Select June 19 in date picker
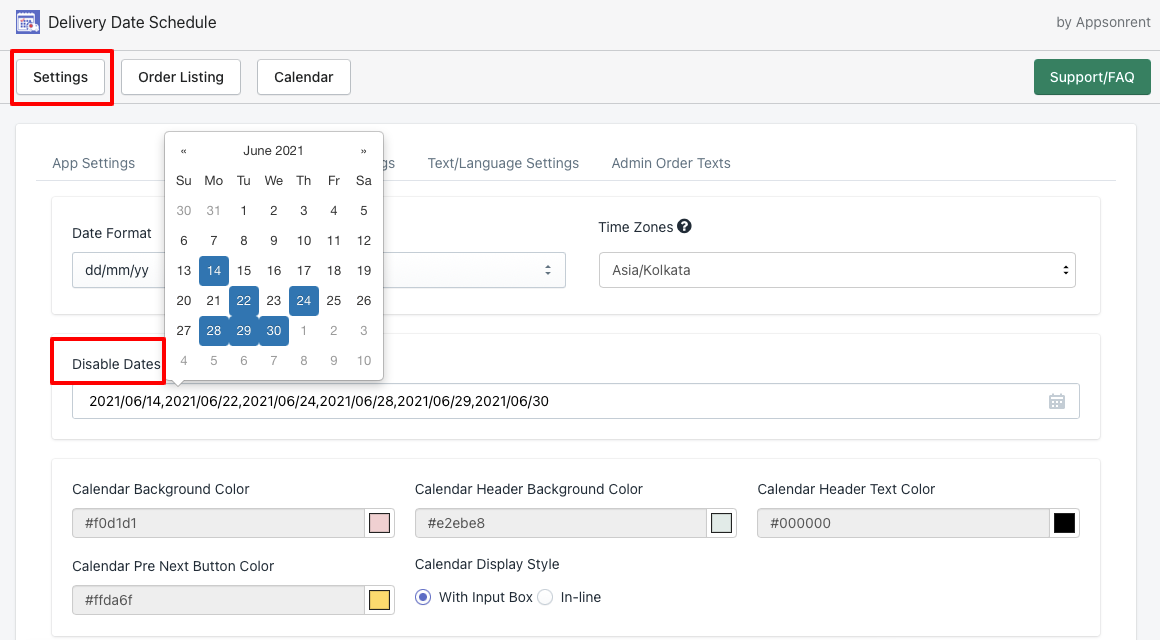 coord(364,271)
